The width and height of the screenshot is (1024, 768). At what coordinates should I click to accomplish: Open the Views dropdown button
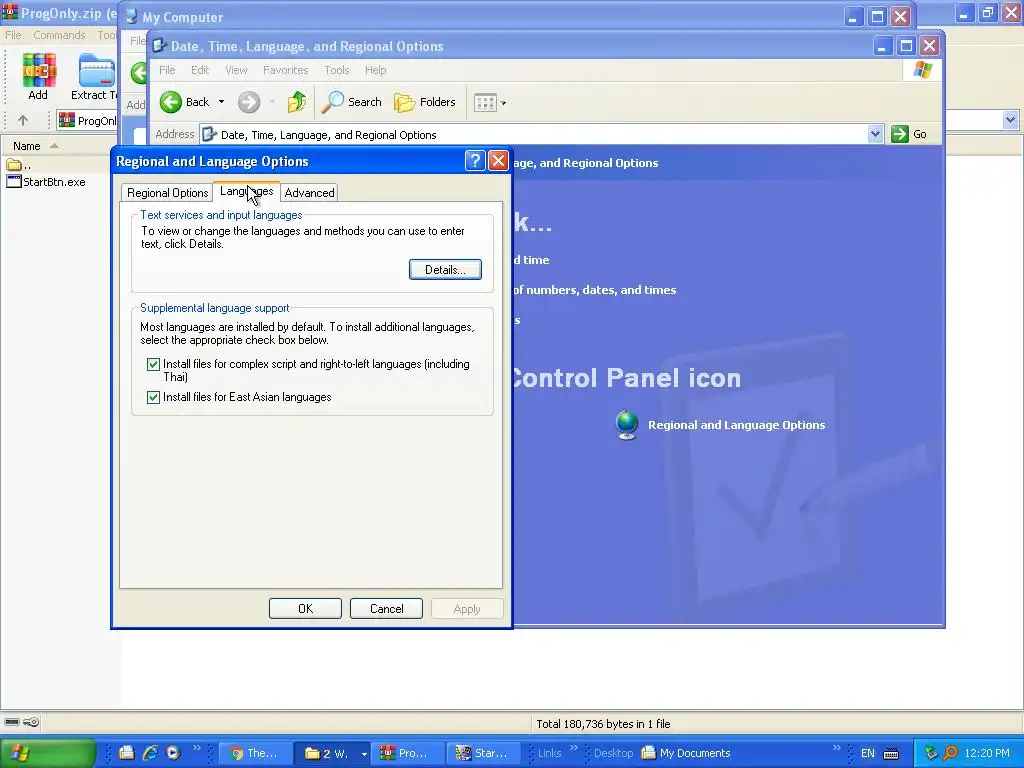[490, 103]
